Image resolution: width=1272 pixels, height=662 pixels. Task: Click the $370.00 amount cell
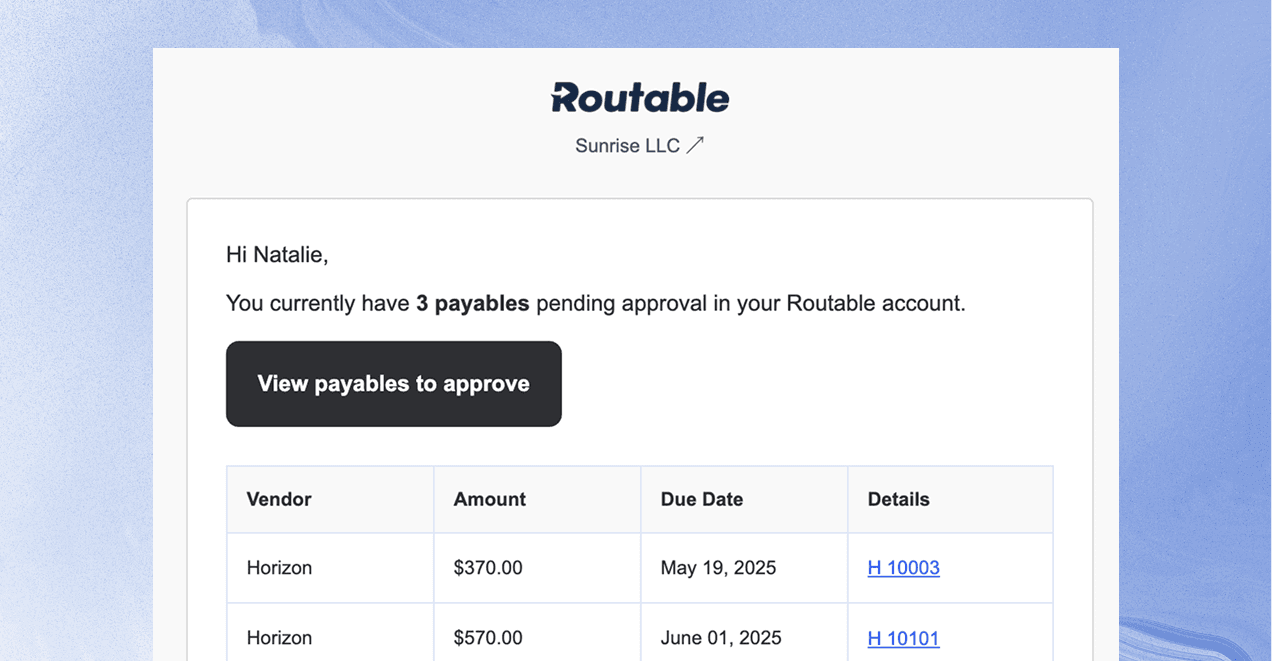[x=487, y=568]
